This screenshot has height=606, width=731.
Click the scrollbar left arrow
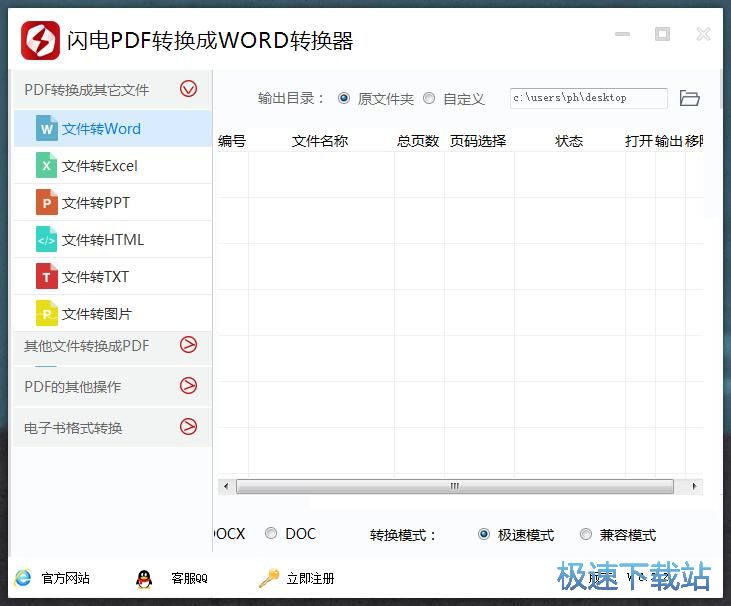(226, 486)
